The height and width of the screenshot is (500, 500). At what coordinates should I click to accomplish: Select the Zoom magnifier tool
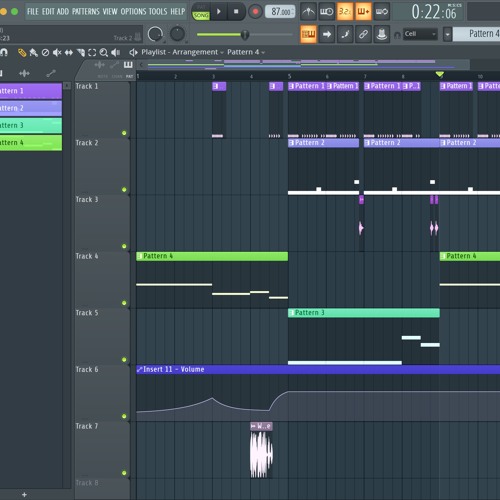coord(104,53)
